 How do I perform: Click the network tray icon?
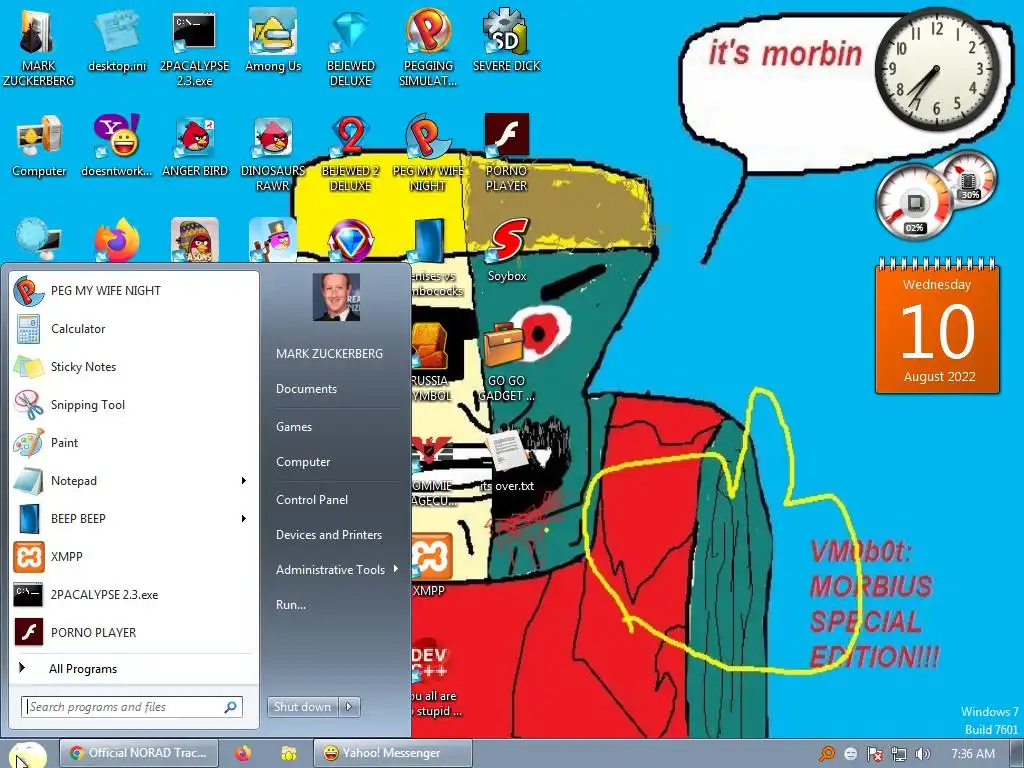click(x=899, y=754)
